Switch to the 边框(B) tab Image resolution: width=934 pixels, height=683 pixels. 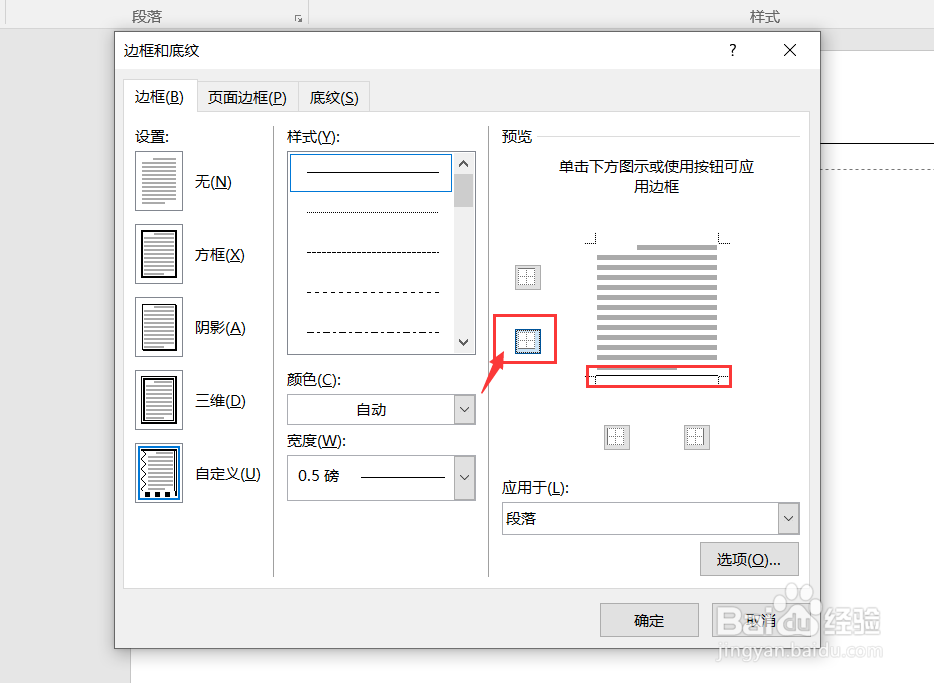coord(159,97)
